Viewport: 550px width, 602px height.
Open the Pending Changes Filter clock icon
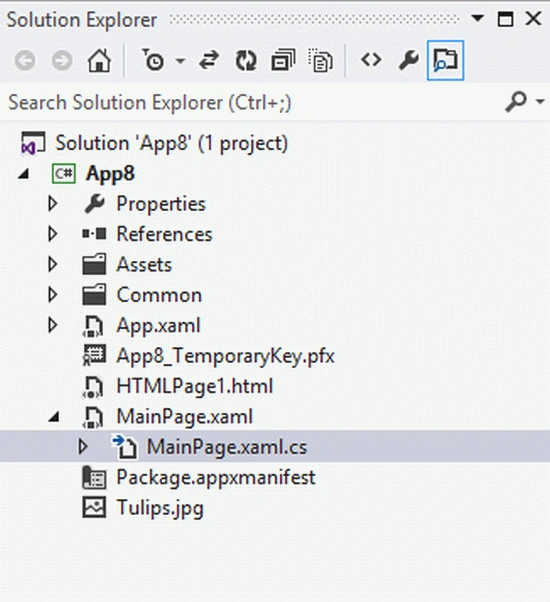pos(153,60)
